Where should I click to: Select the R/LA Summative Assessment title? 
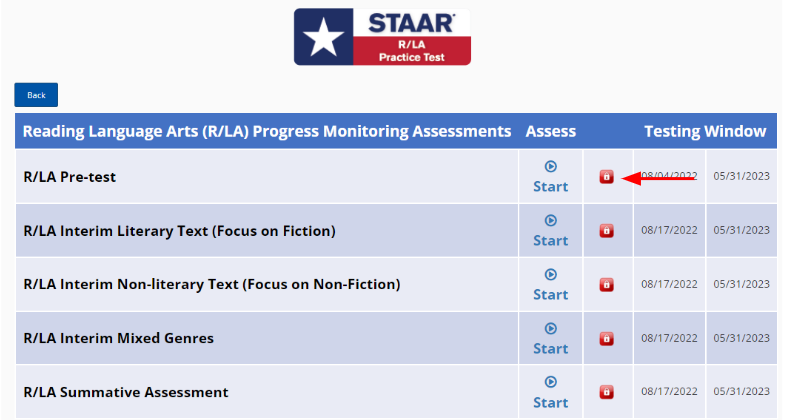(126, 393)
